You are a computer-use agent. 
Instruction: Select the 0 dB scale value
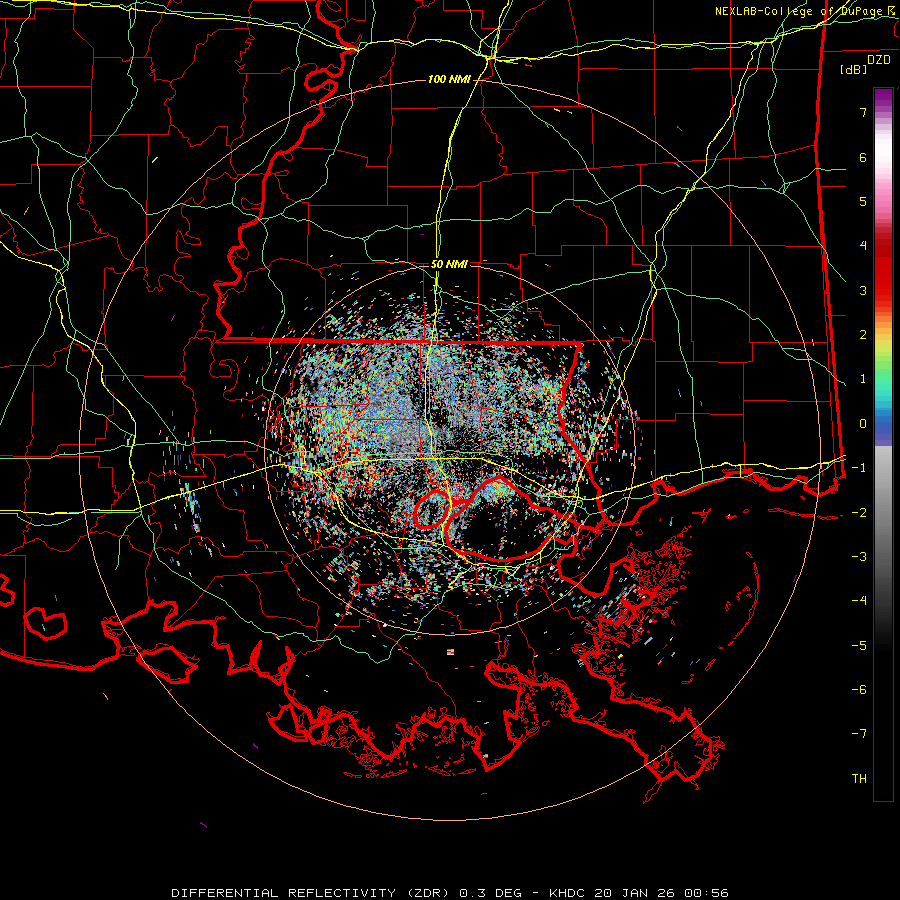pos(863,424)
